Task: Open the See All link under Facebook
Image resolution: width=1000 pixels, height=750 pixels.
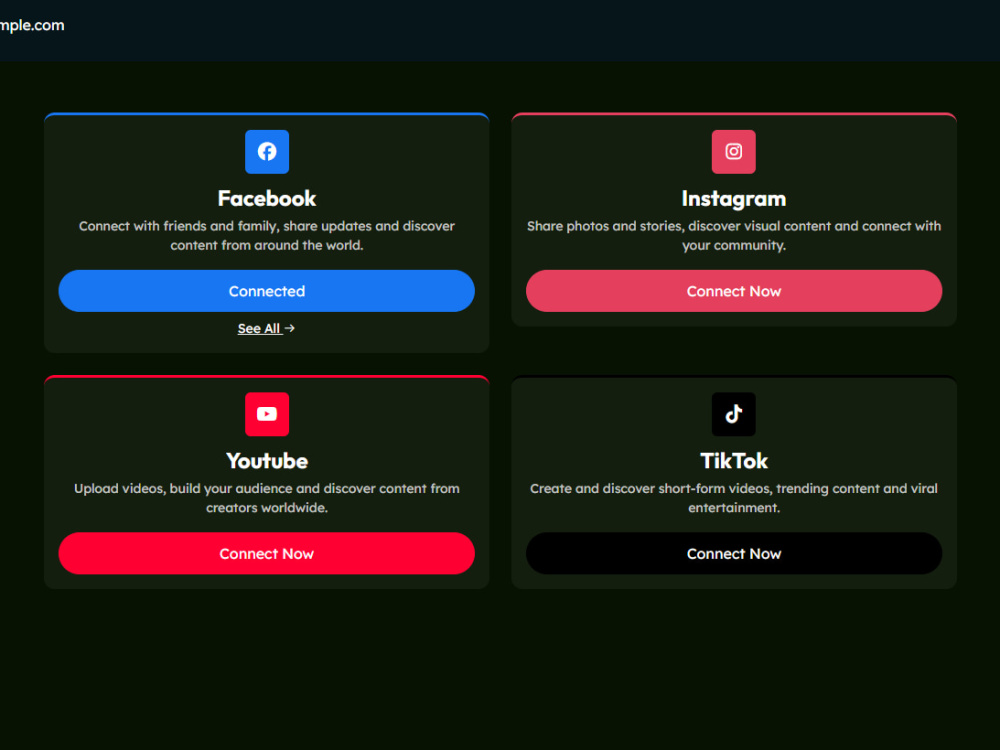Action: point(266,328)
